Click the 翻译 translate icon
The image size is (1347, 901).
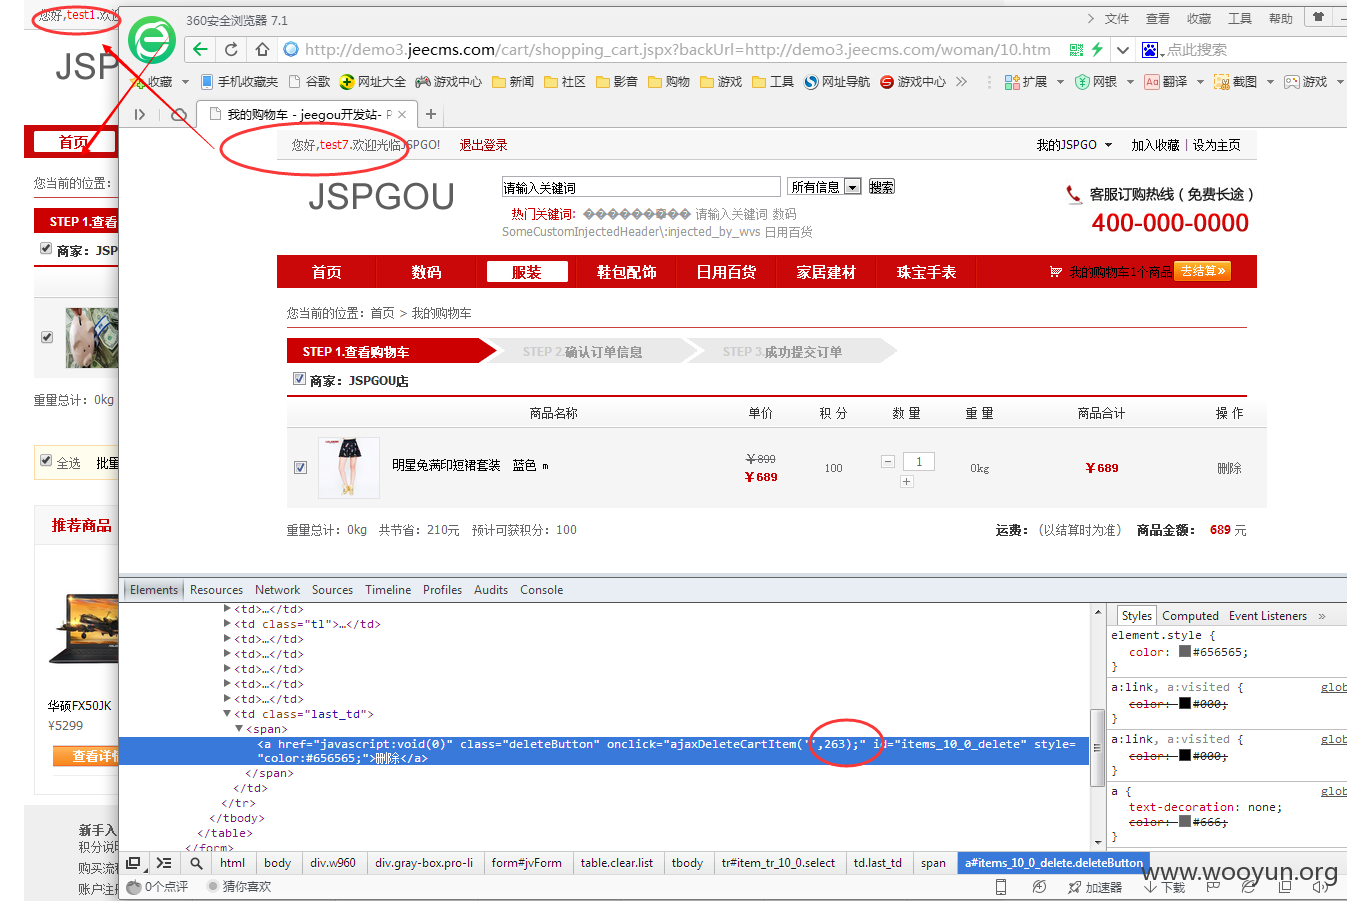1152,82
